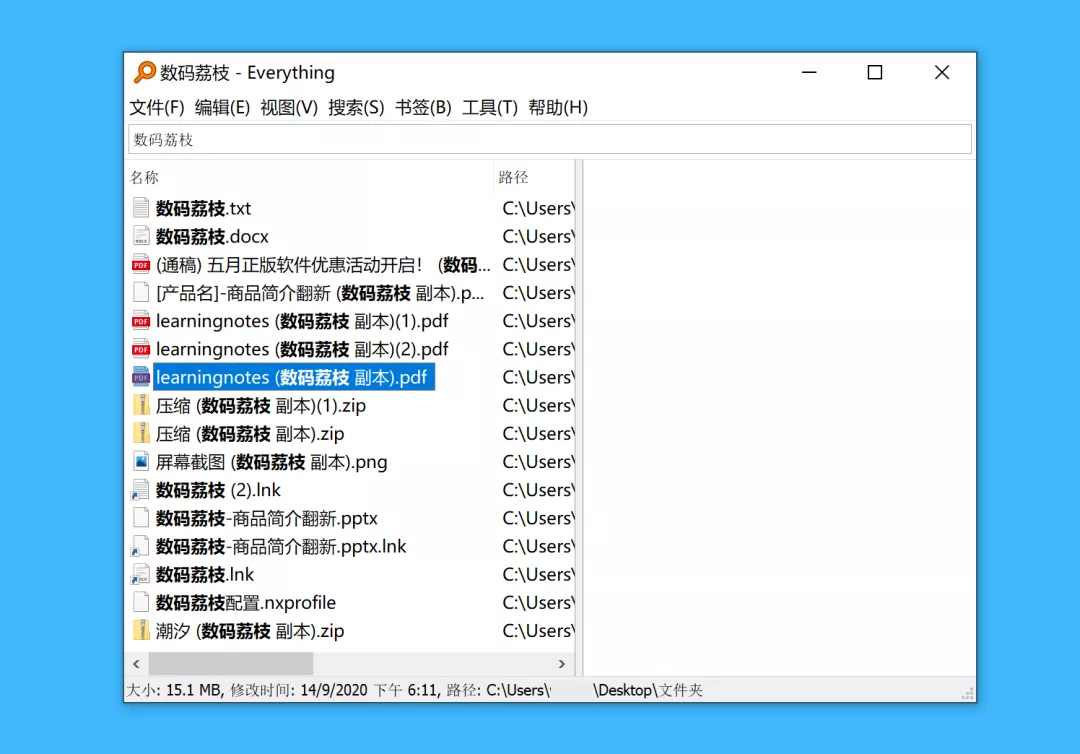Click the PDF icon of learningnotes (数码荔枝 副本)(1).pdf
This screenshot has width=1080, height=754.
click(141, 321)
